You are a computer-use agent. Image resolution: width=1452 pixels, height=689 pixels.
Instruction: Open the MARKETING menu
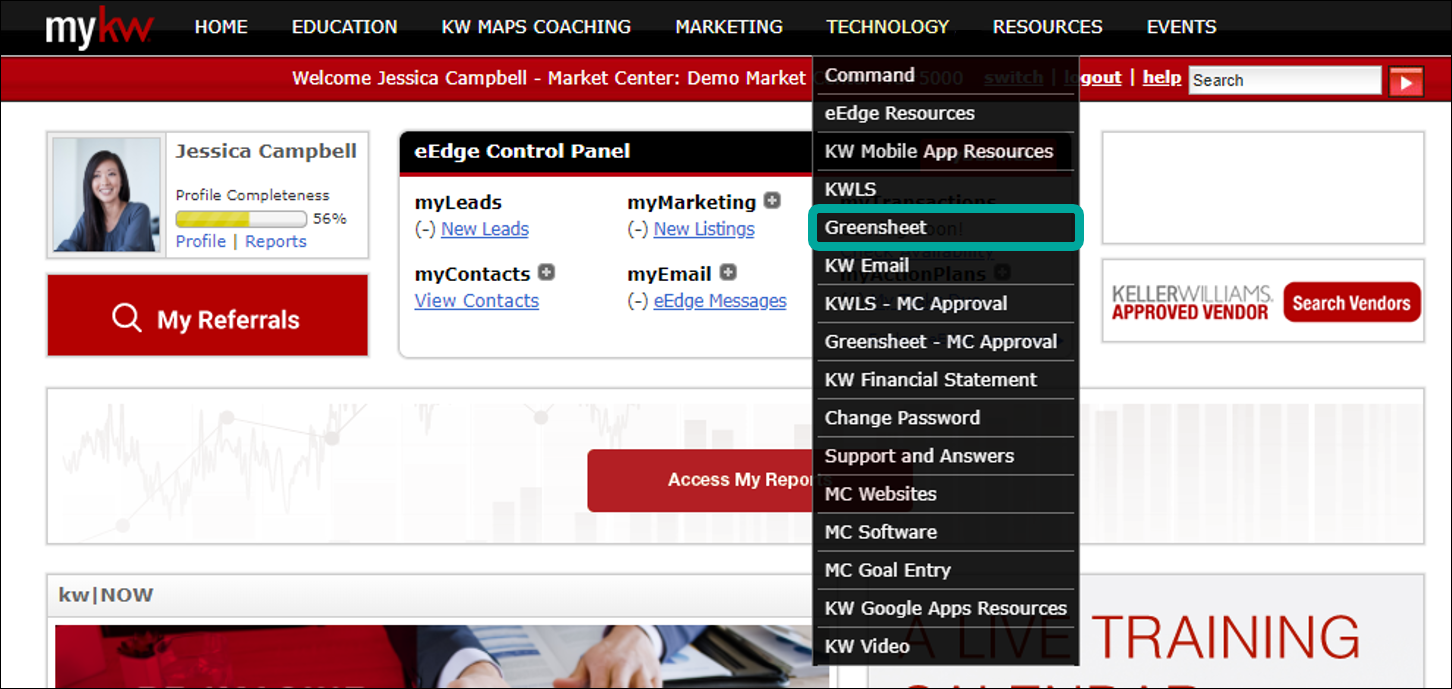pyautogui.click(x=729, y=27)
